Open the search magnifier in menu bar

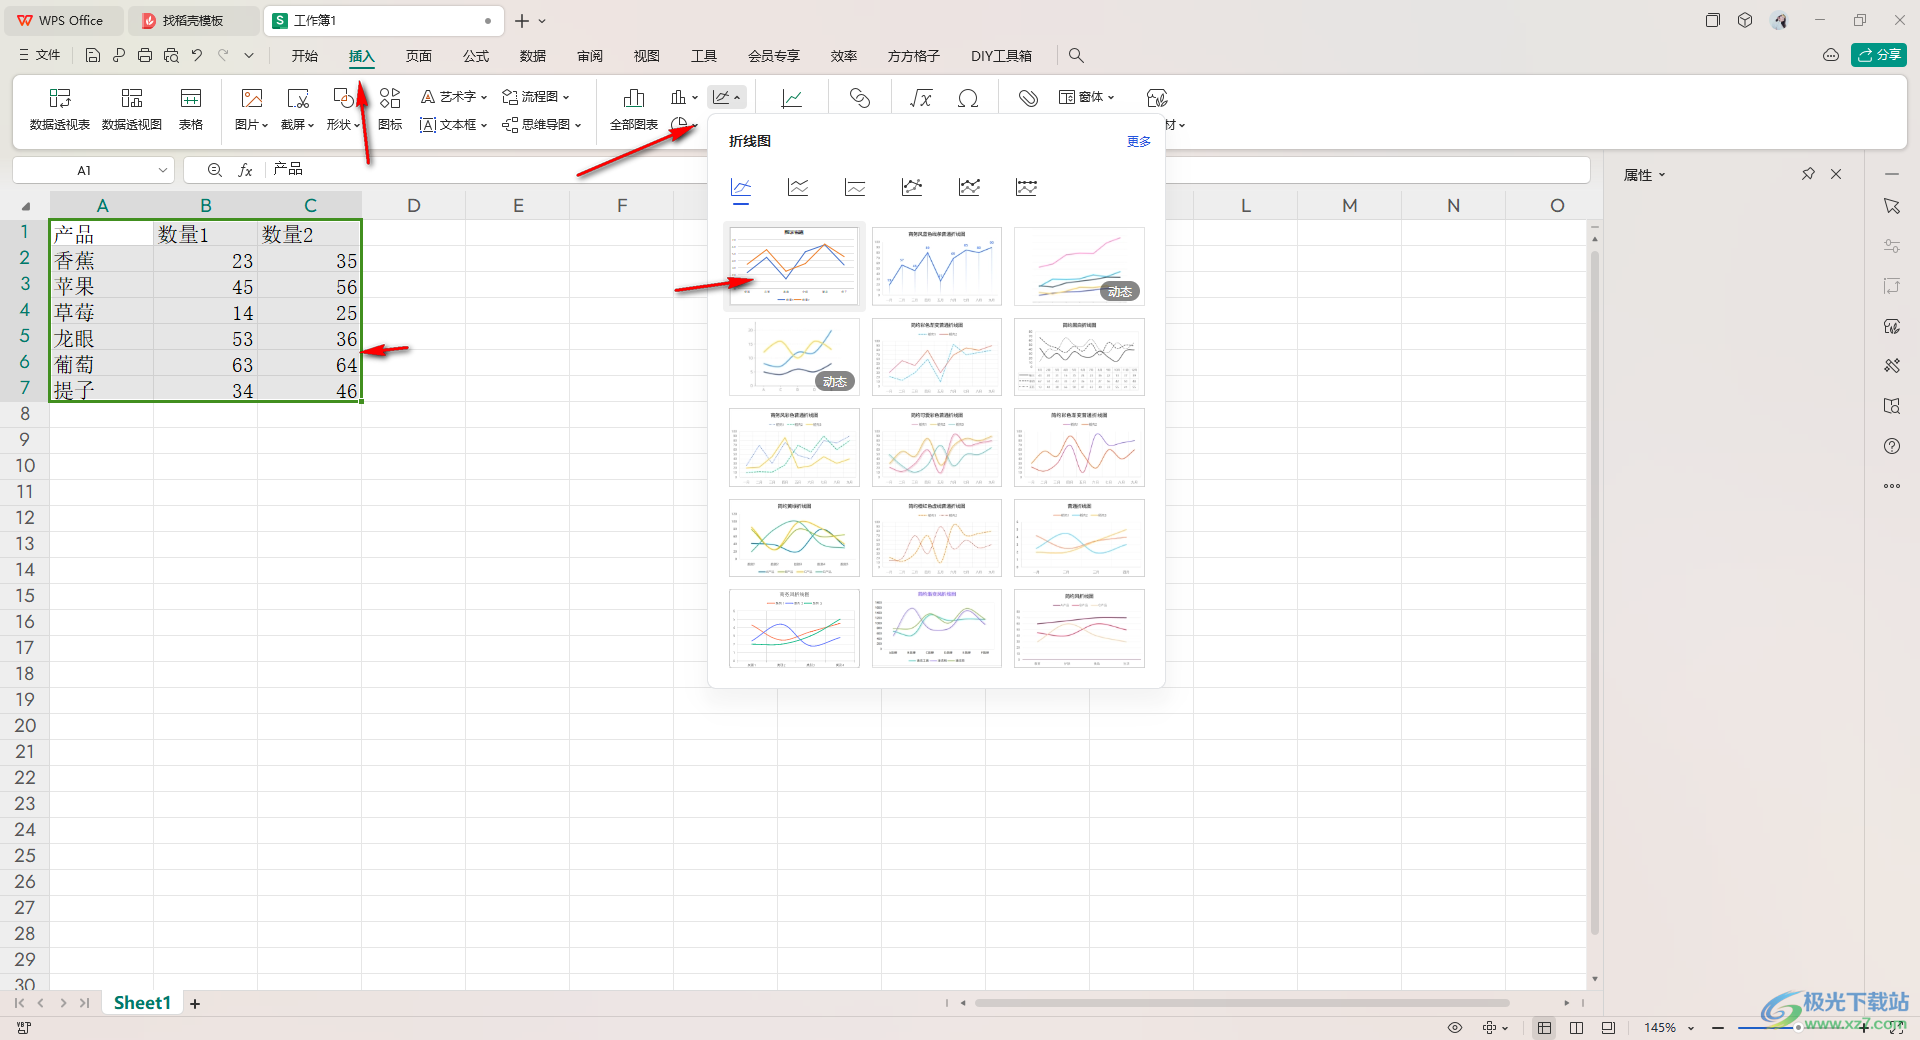tap(1076, 56)
